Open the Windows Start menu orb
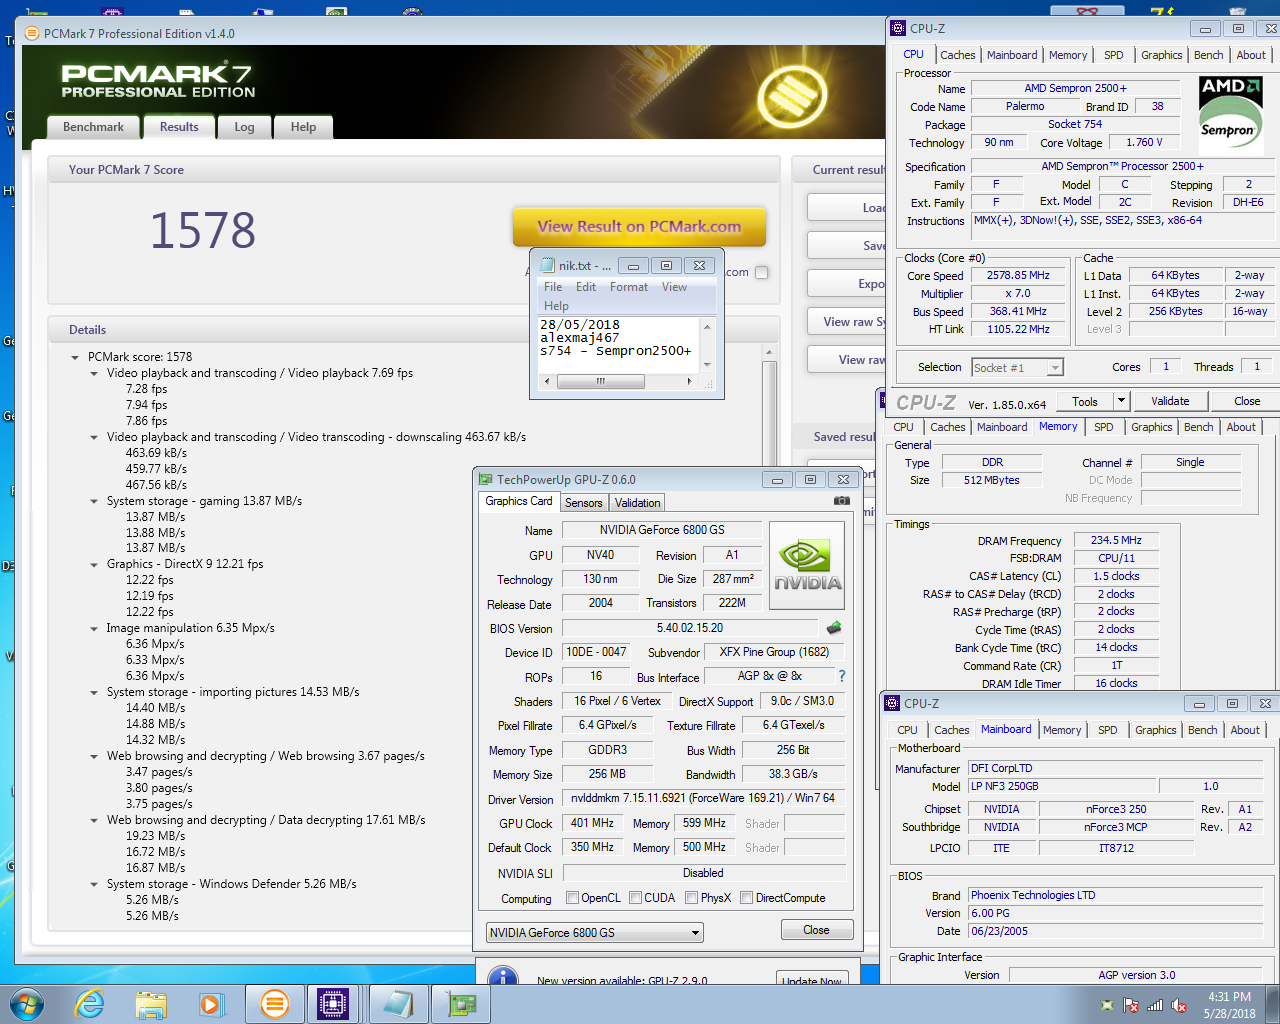Viewport: 1280px width, 1024px height. tap(27, 1004)
